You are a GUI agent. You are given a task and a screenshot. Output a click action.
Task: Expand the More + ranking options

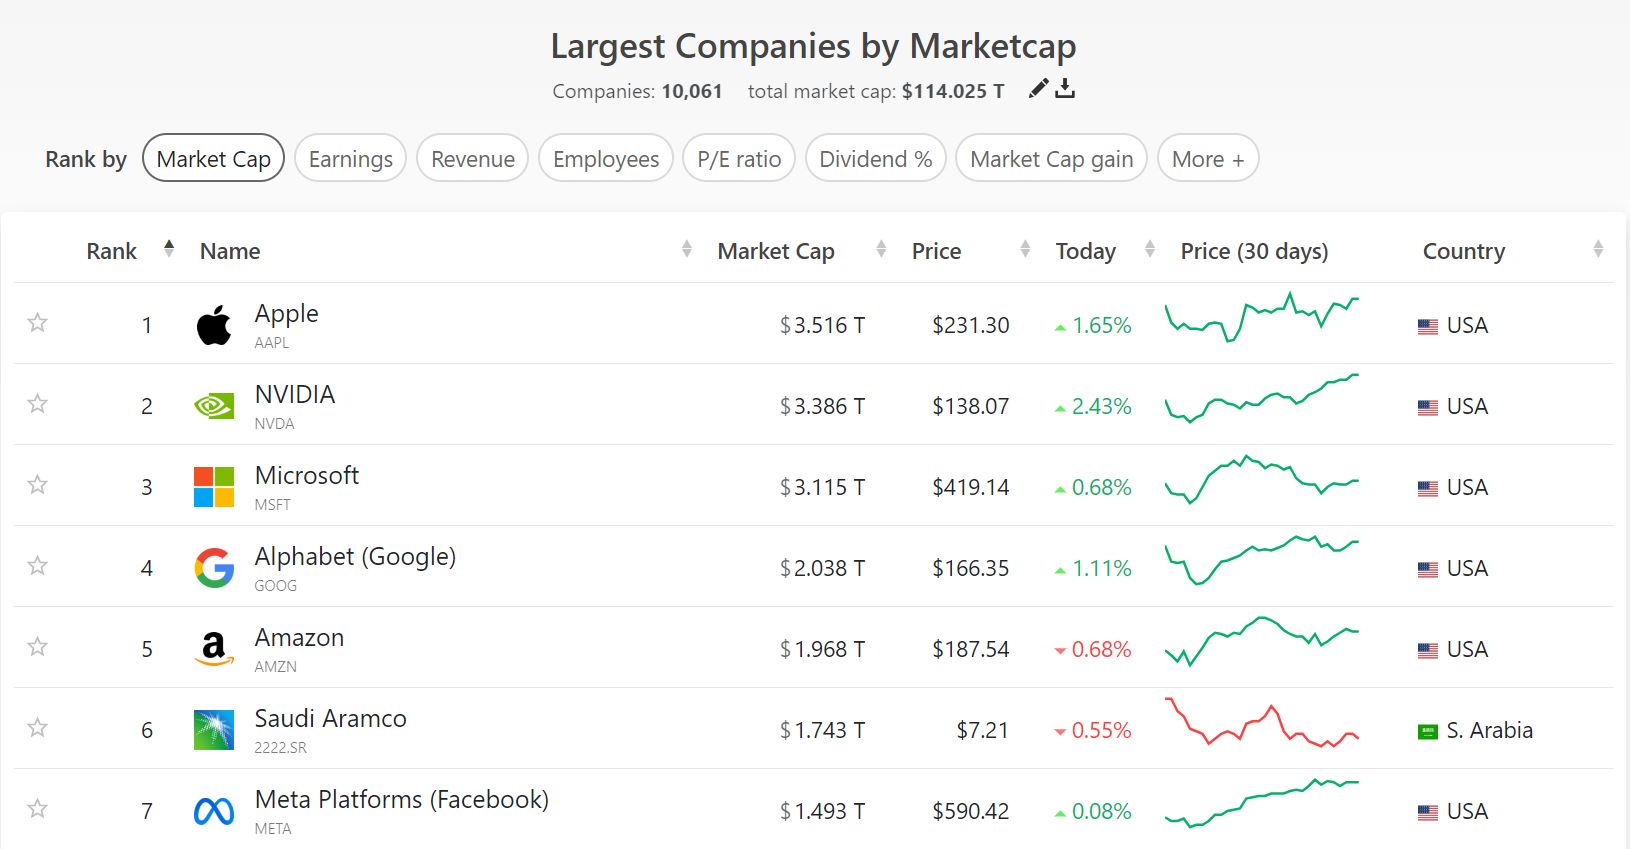pyautogui.click(x=1208, y=158)
